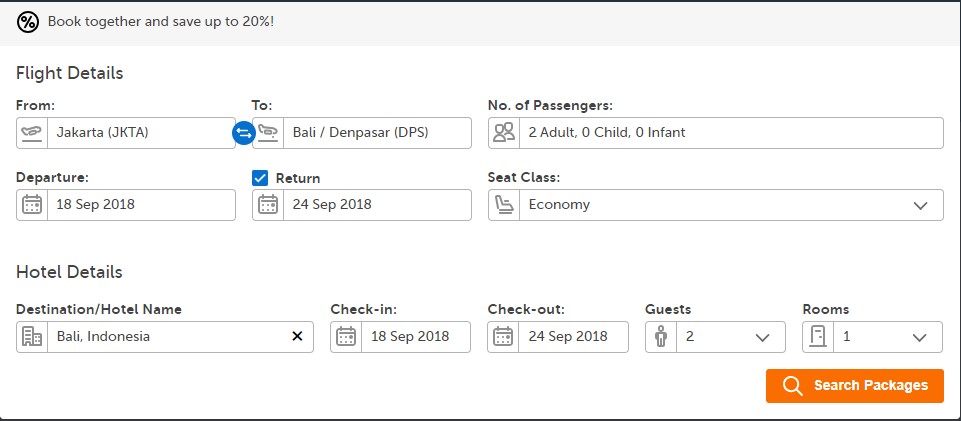The height and width of the screenshot is (421, 961).
Task: Click the Departure calendar icon
Action: point(32,204)
